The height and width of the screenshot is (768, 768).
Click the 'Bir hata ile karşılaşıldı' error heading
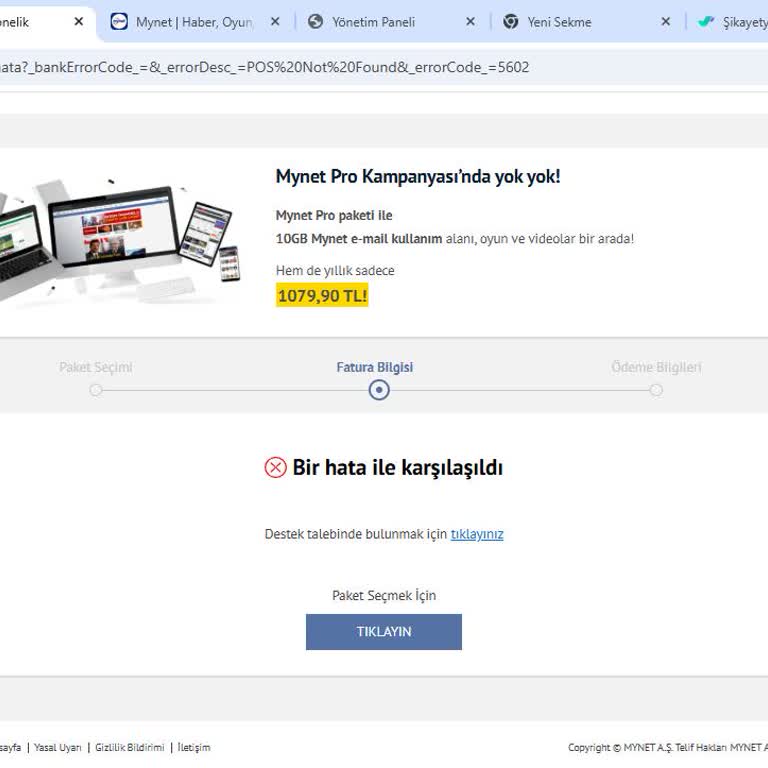point(397,467)
